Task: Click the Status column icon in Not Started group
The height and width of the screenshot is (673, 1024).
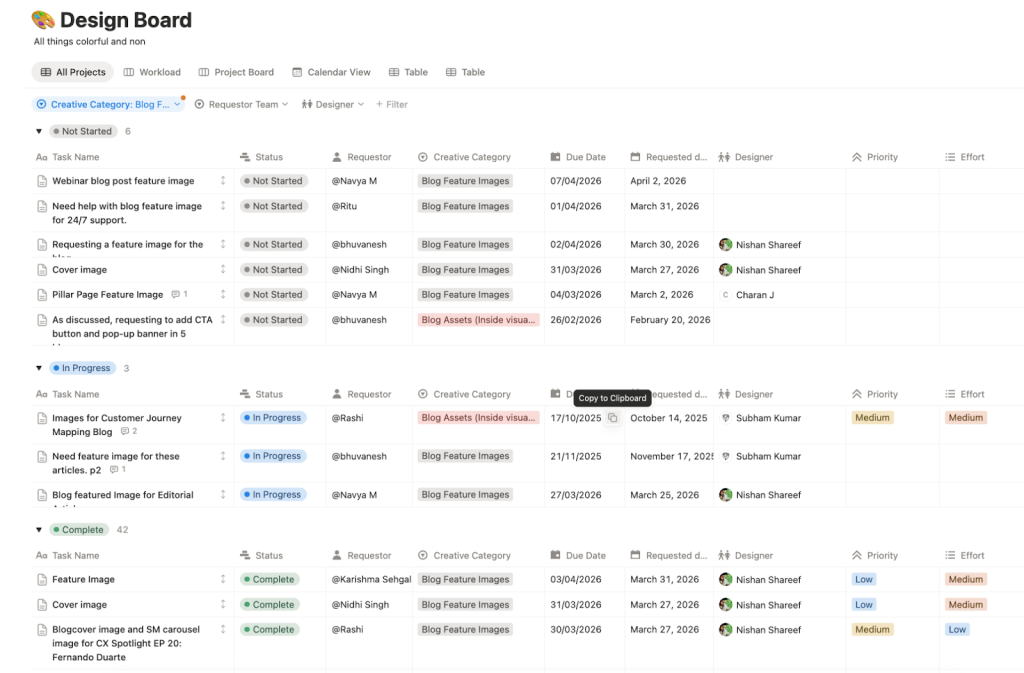Action: click(245, 157)
